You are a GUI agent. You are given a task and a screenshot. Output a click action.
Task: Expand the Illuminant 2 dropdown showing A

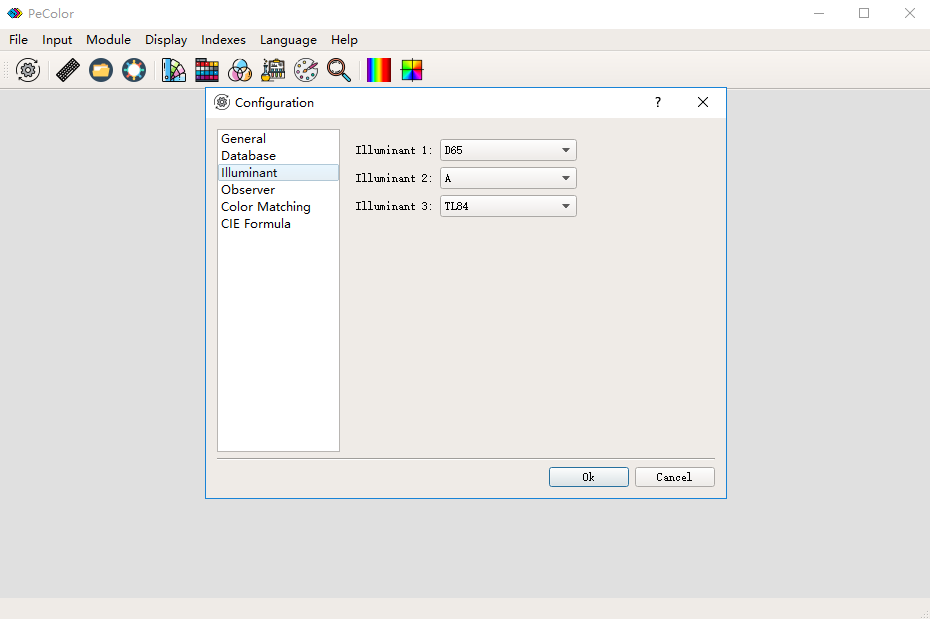[508, 178]
